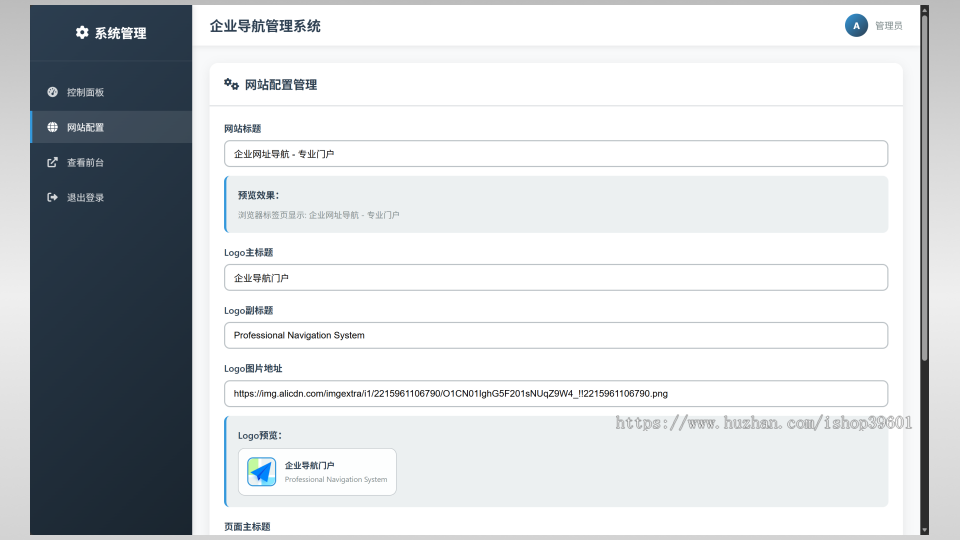Click the 网站标题 input field
This screenshot has width=960, height=540.
[x=556, y=154]
